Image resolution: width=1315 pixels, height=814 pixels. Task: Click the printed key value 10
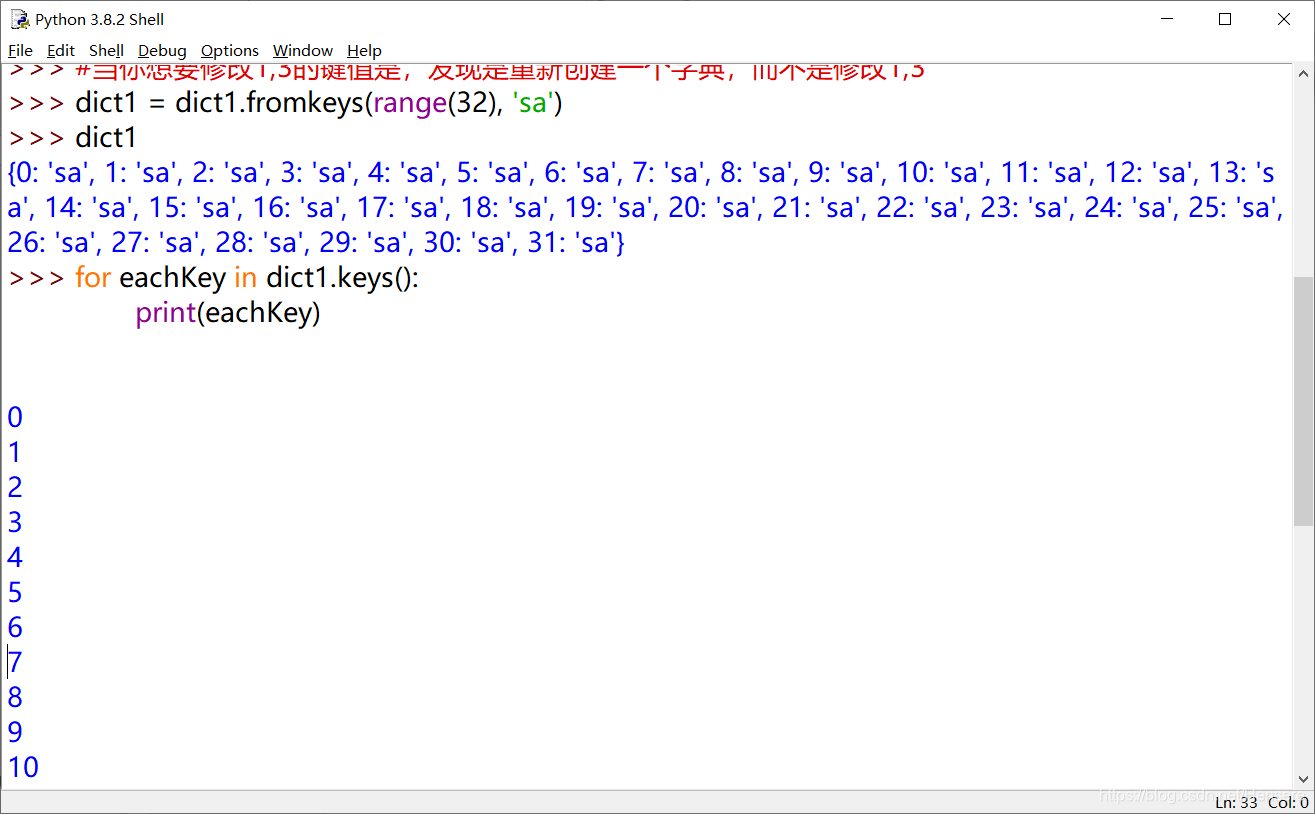click(22, 766)
